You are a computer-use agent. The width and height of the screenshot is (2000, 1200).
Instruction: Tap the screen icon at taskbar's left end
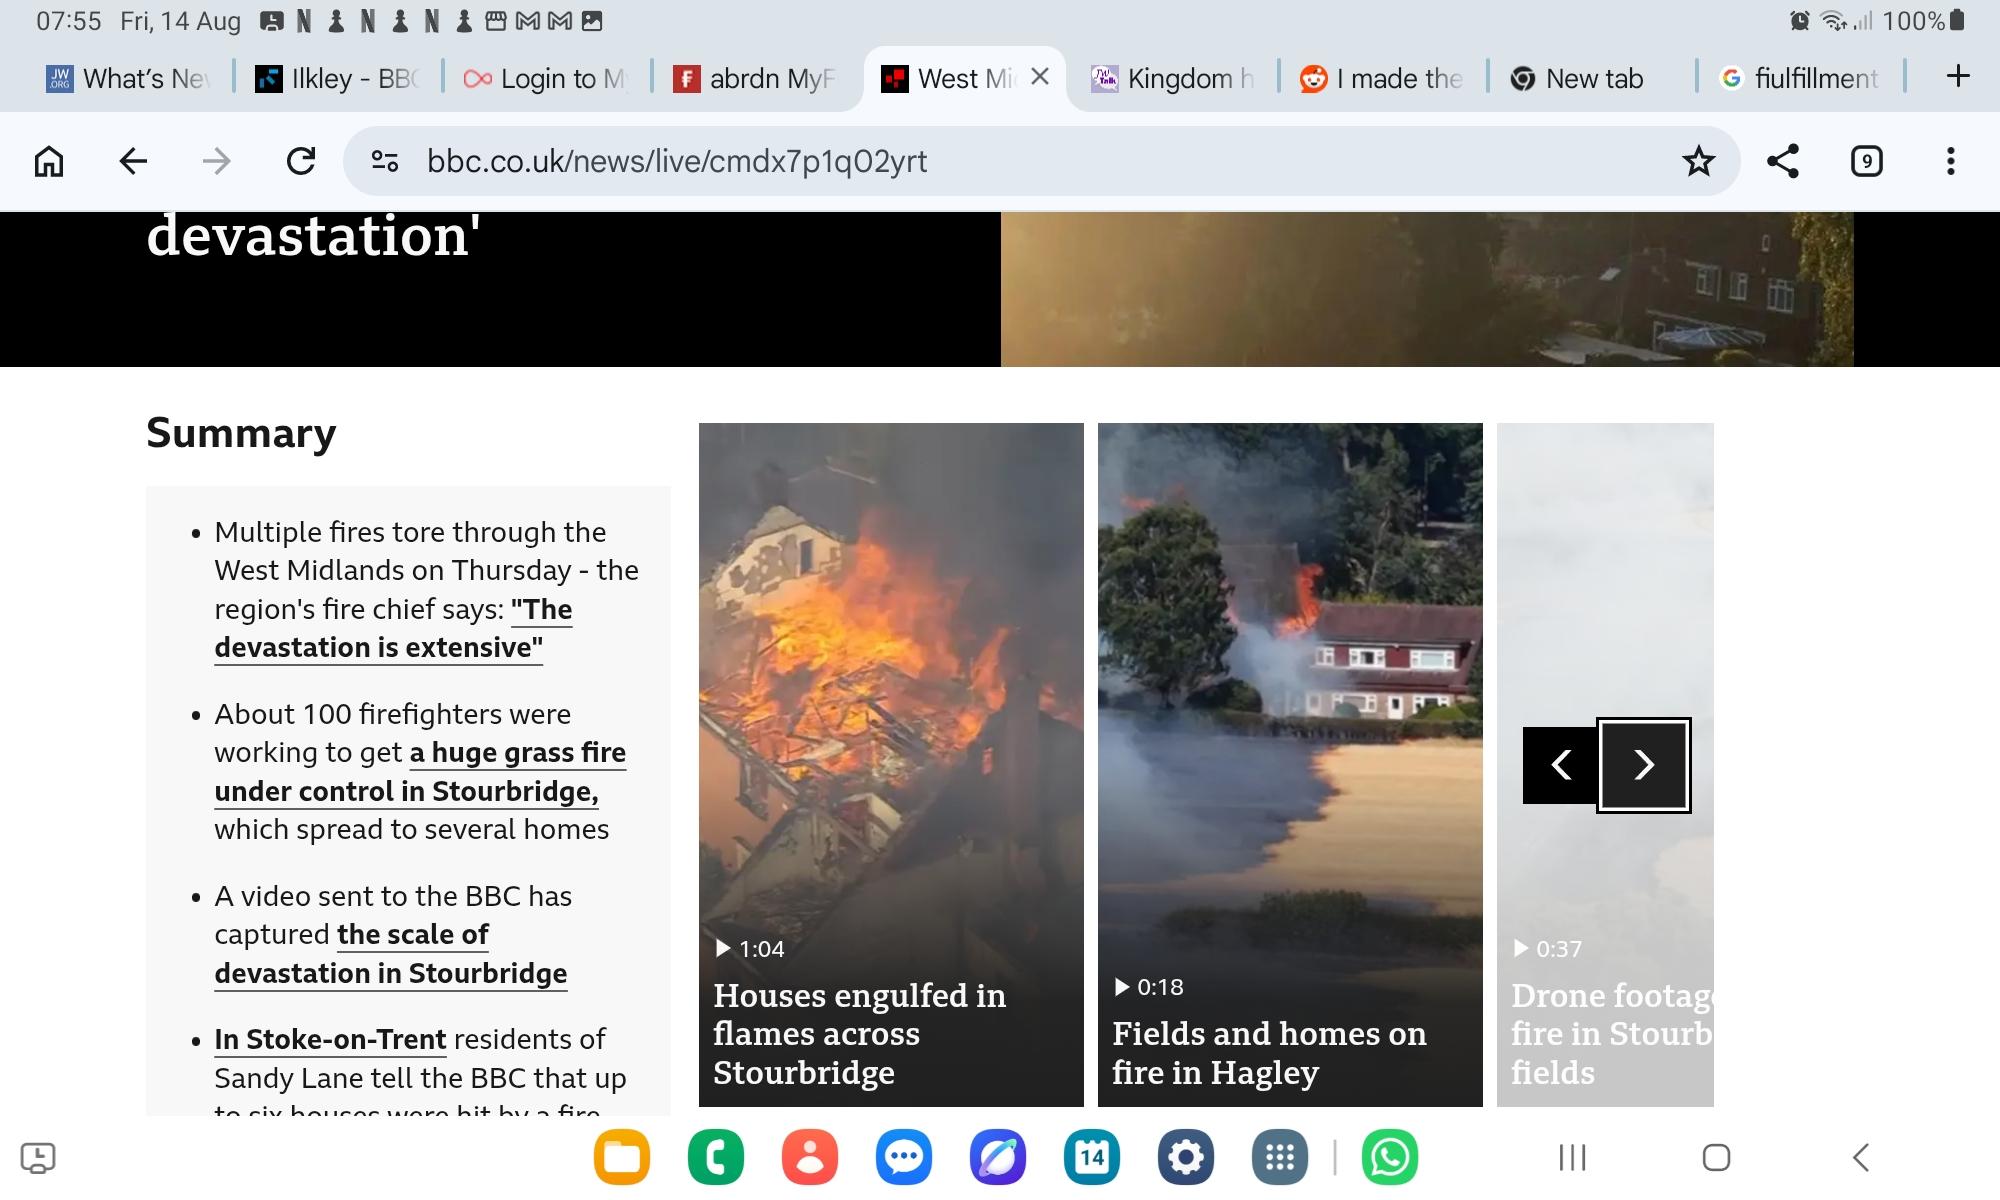click(x=38, y=1157)
